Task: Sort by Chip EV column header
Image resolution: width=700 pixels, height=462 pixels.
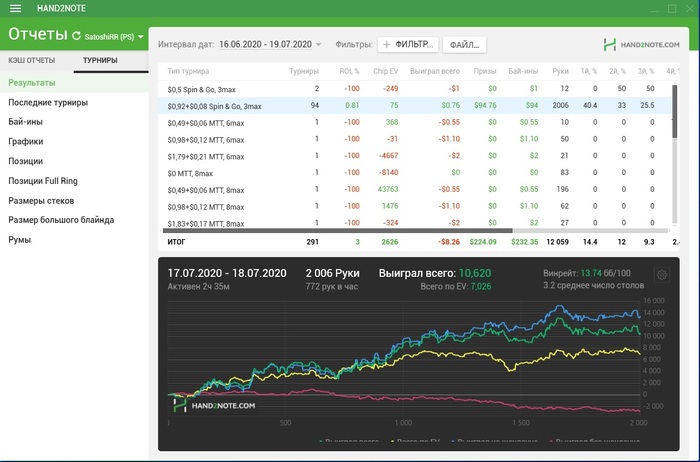Action: (385, 71)
